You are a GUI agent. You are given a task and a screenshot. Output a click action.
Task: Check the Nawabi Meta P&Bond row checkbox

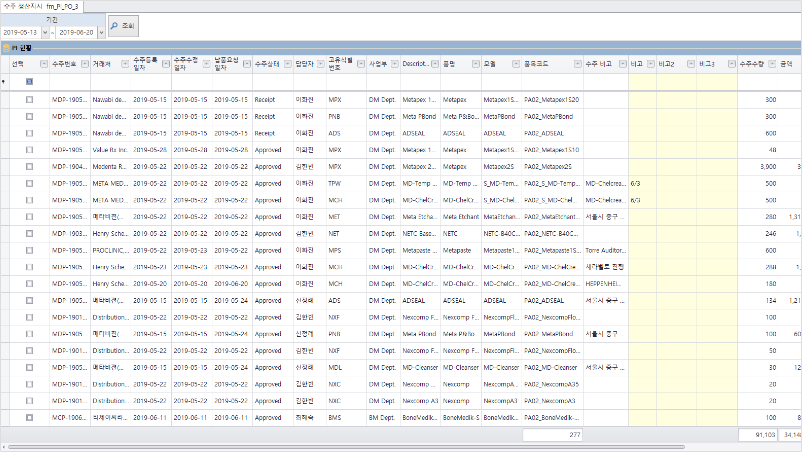[29, 117]
